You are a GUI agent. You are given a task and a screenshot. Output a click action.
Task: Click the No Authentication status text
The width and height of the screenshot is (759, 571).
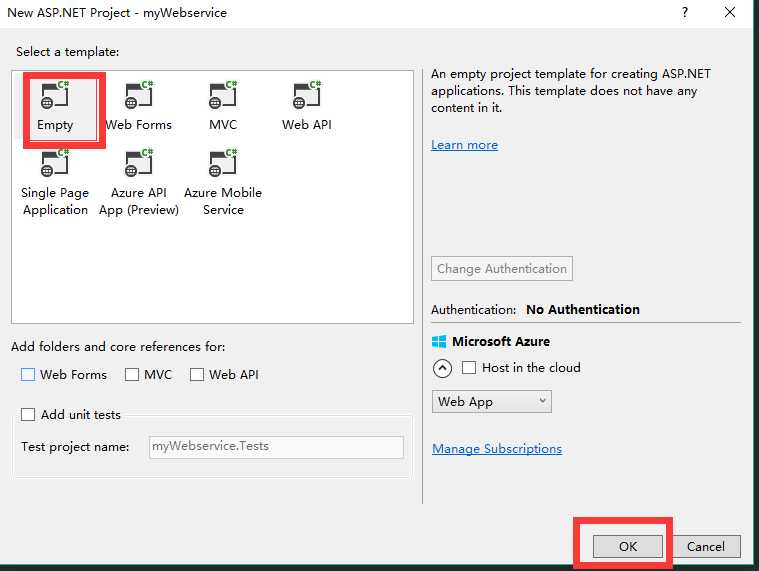tap(583, 309)
